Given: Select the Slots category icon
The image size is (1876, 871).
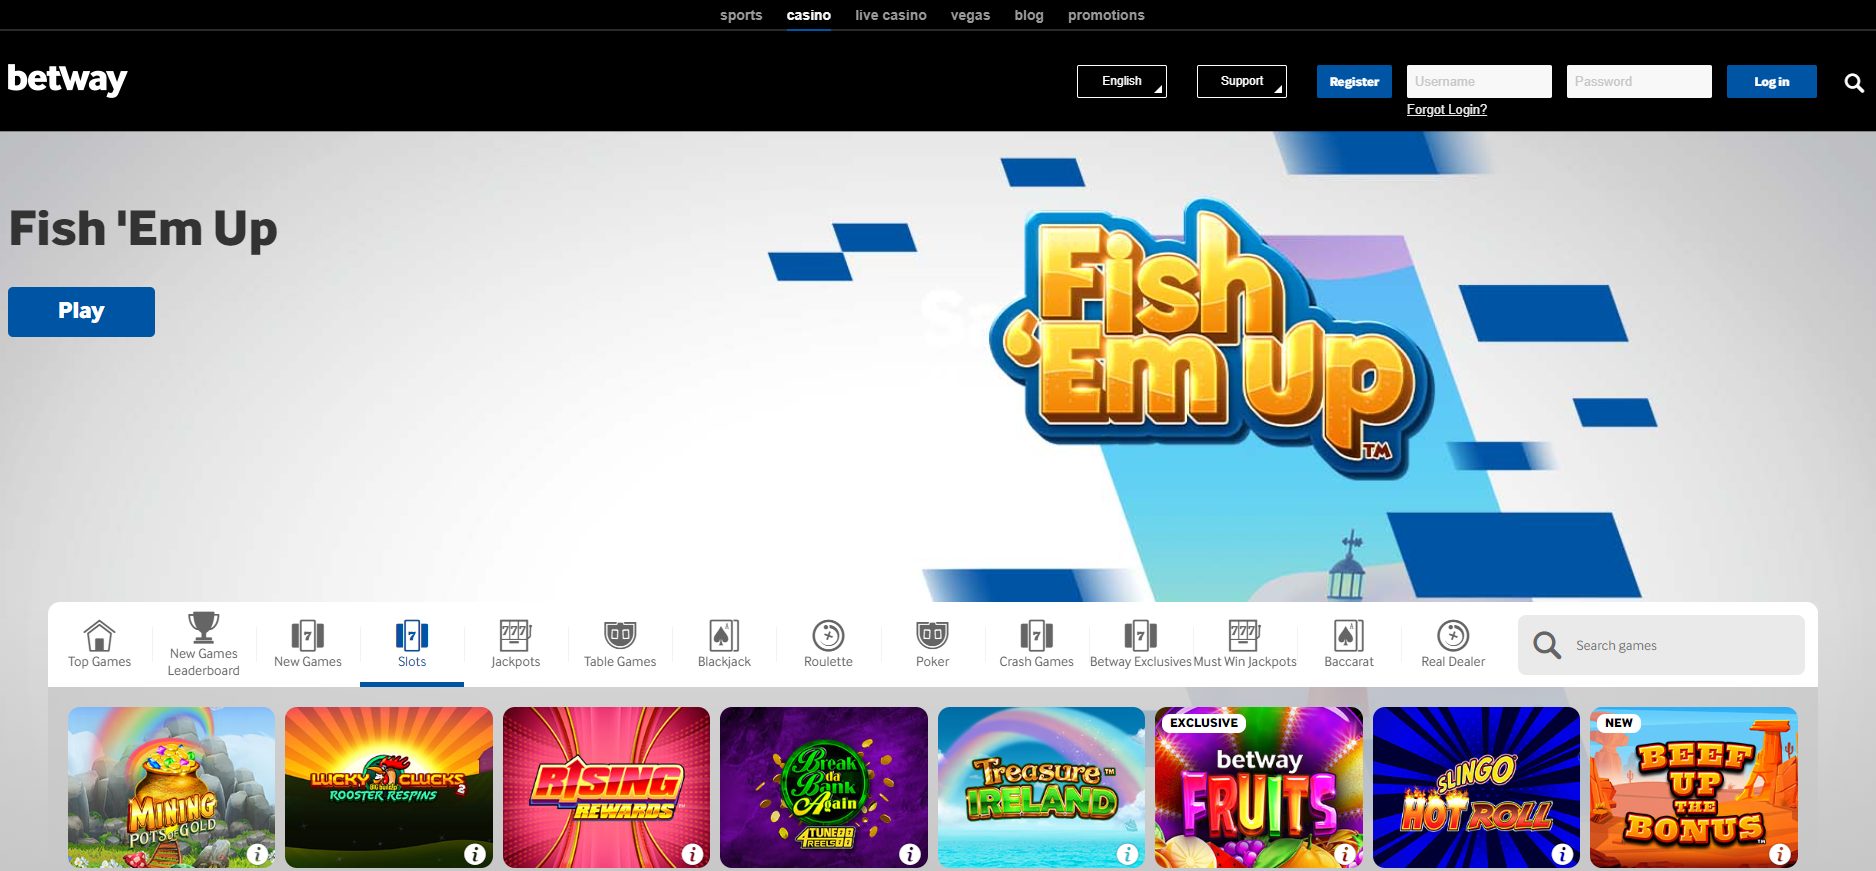Looking at the screenshot, I should [x=412, y=636].
